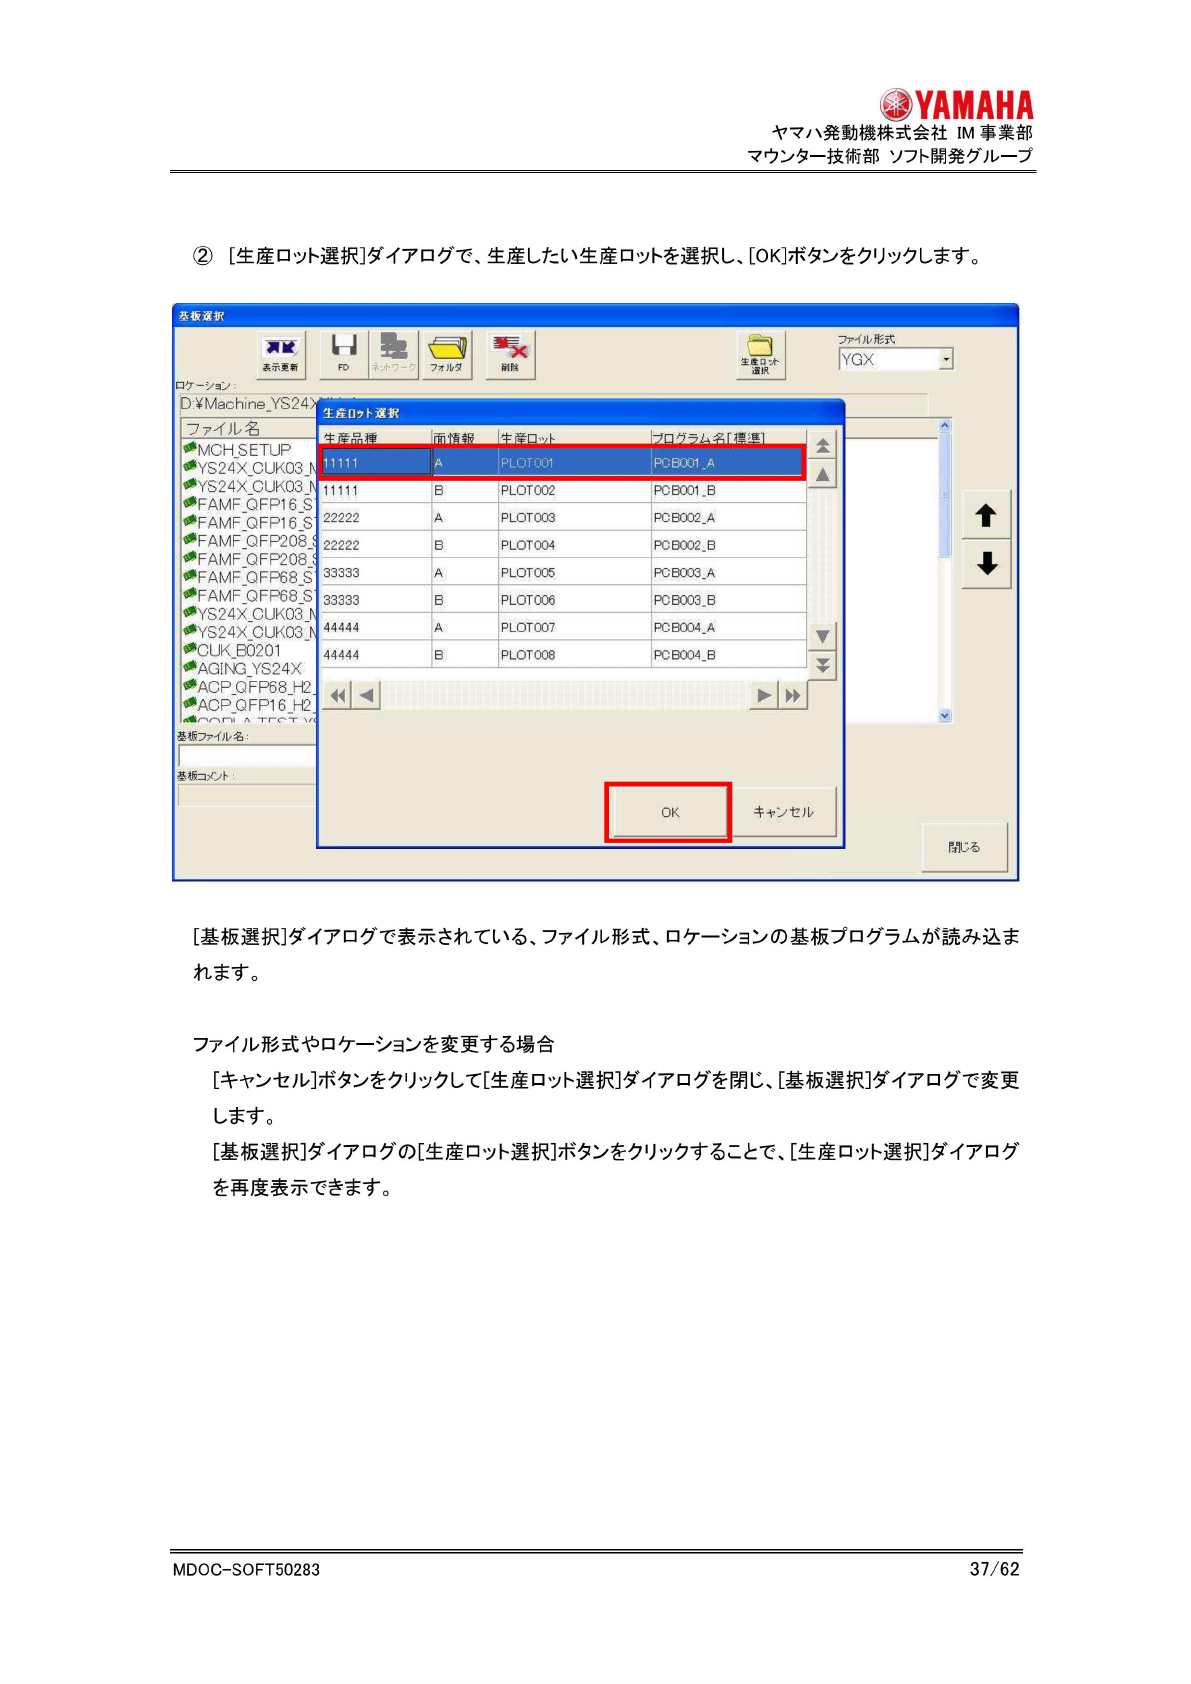The image size is (1191, 1684).
Task: Click the PCB001_A program name cell
Action: [x=728, y=463]
